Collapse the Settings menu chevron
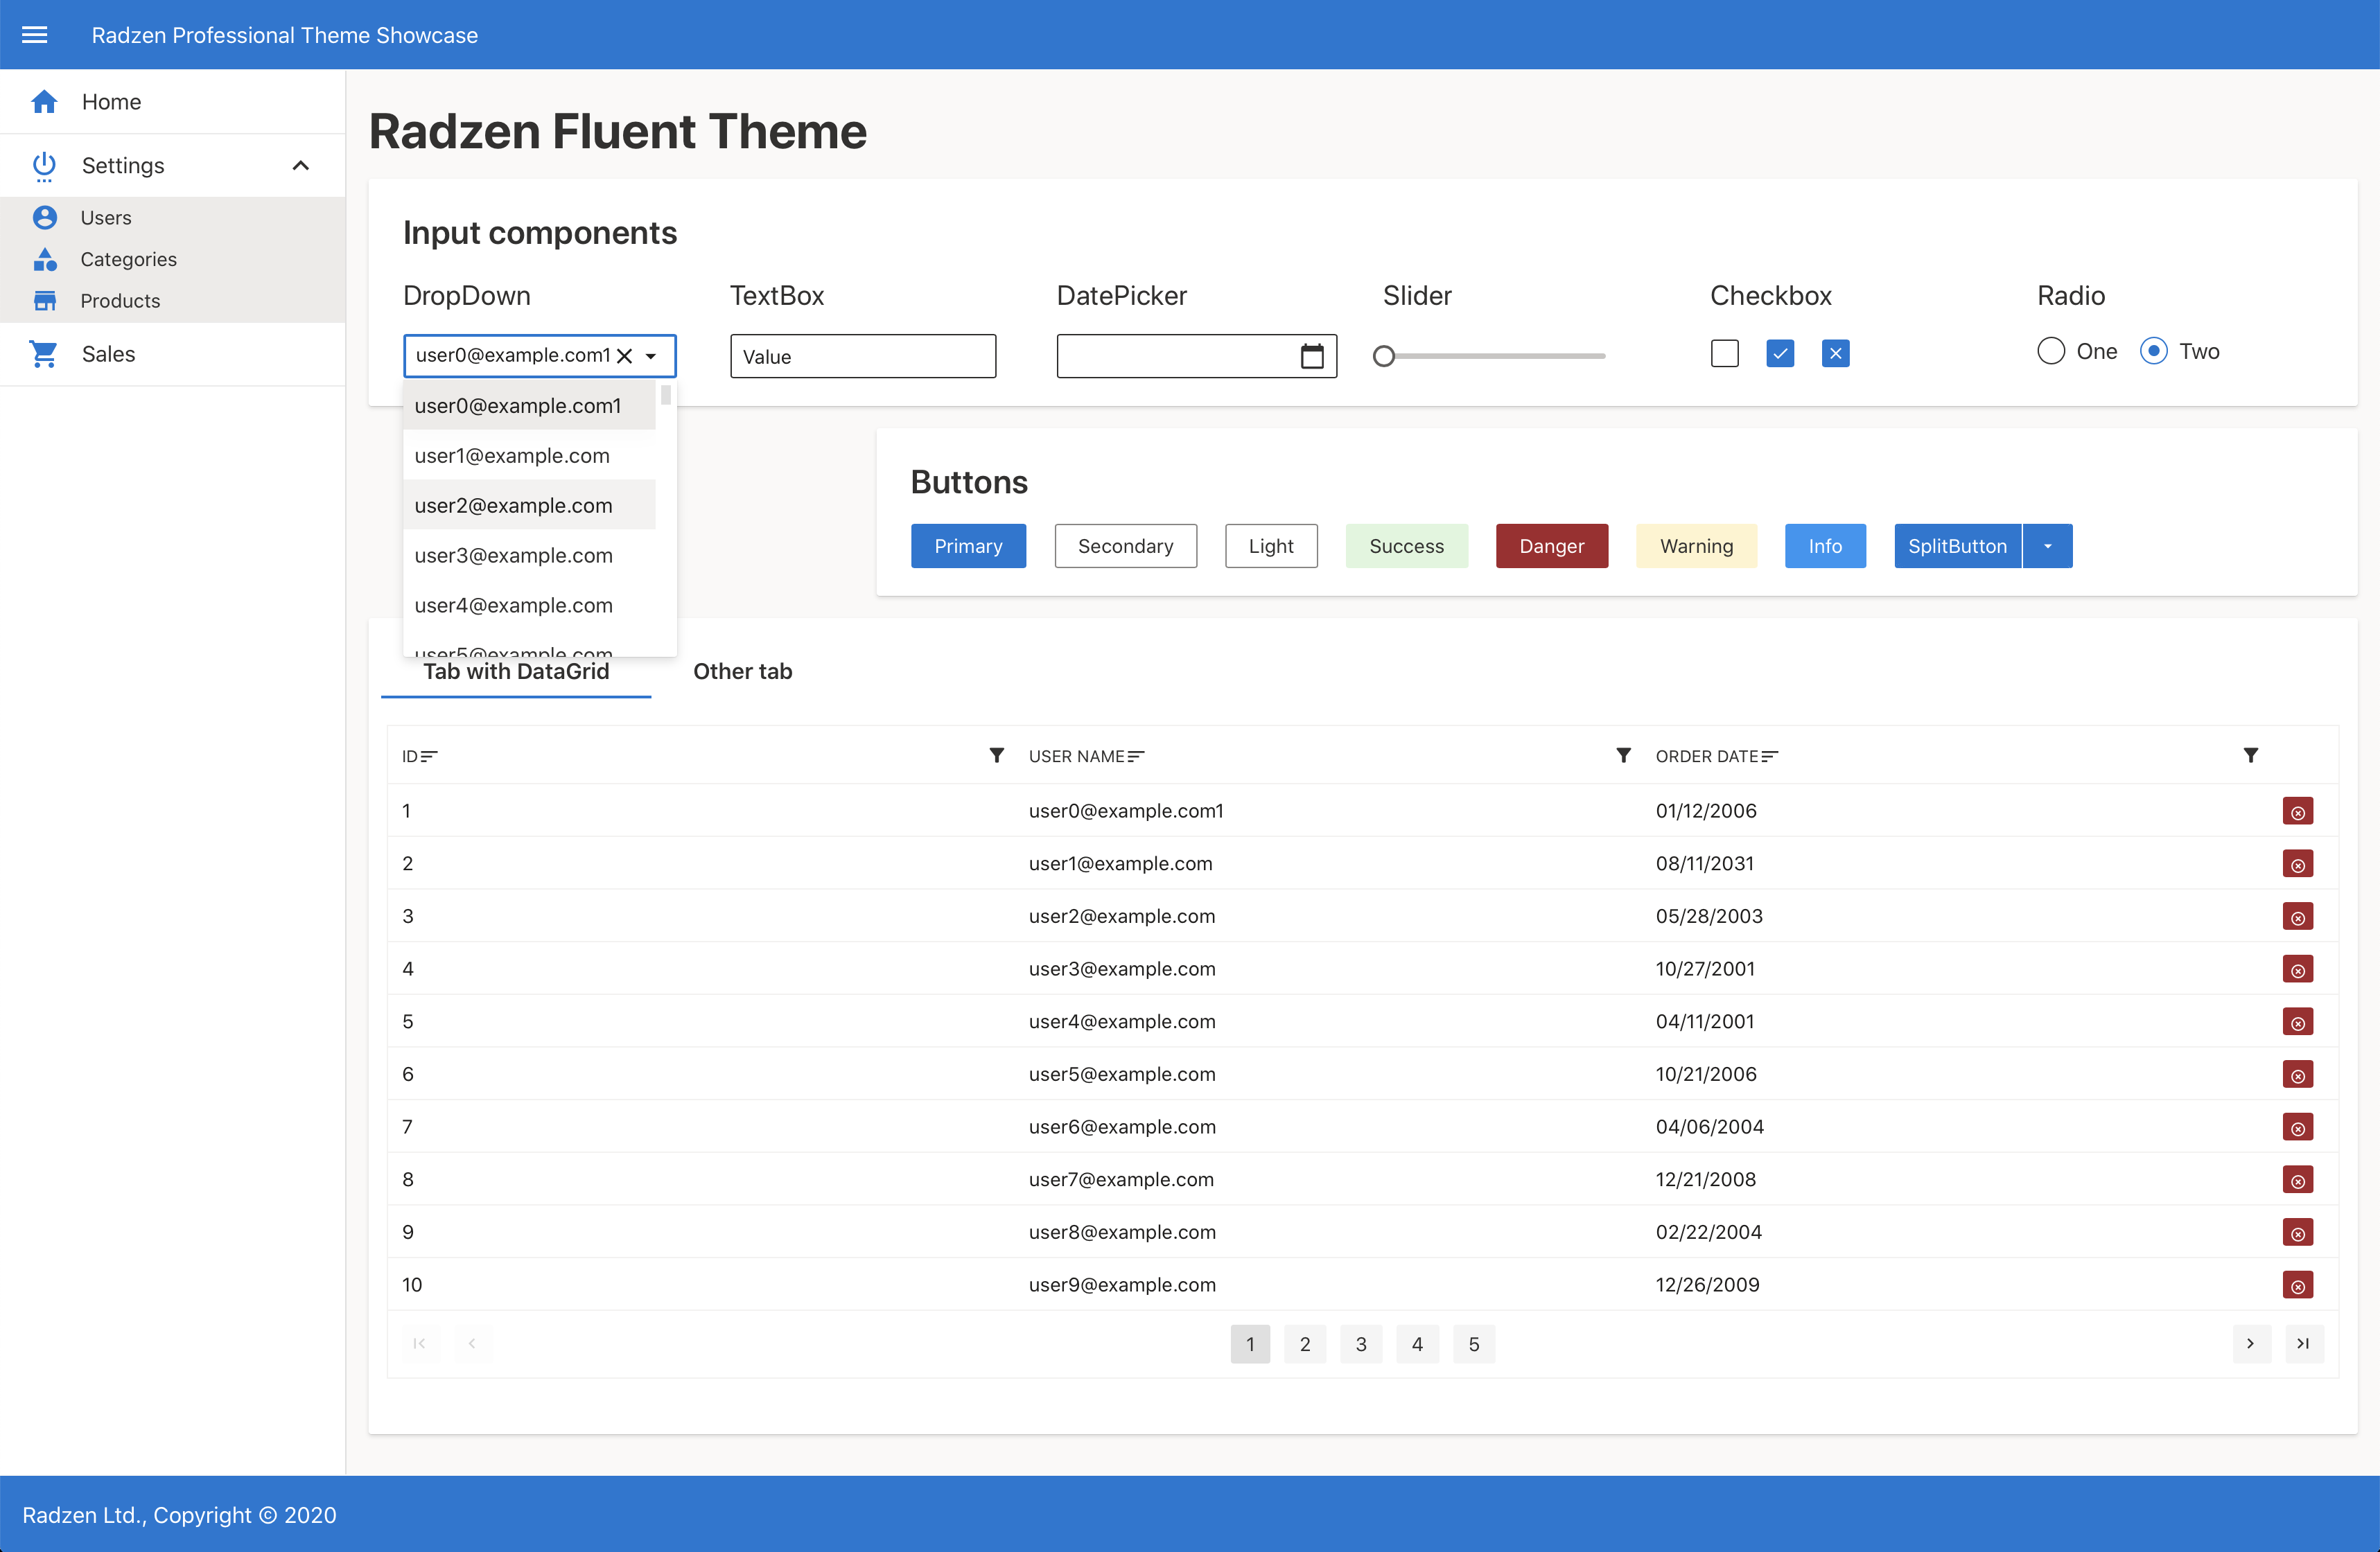2380x1552 pixels. (300, 166)
